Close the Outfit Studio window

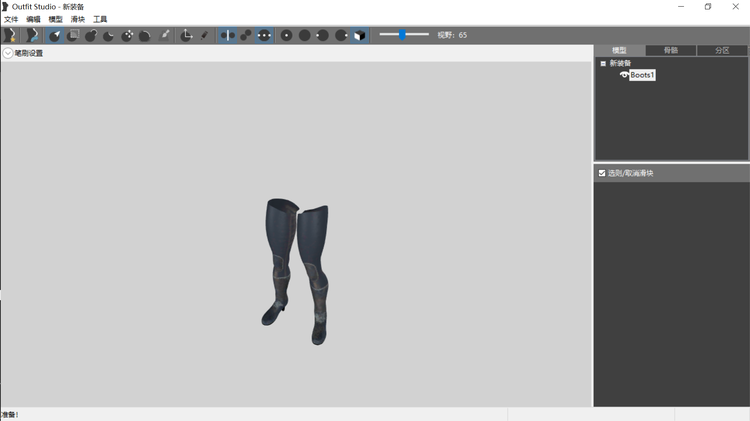[736, 7]
